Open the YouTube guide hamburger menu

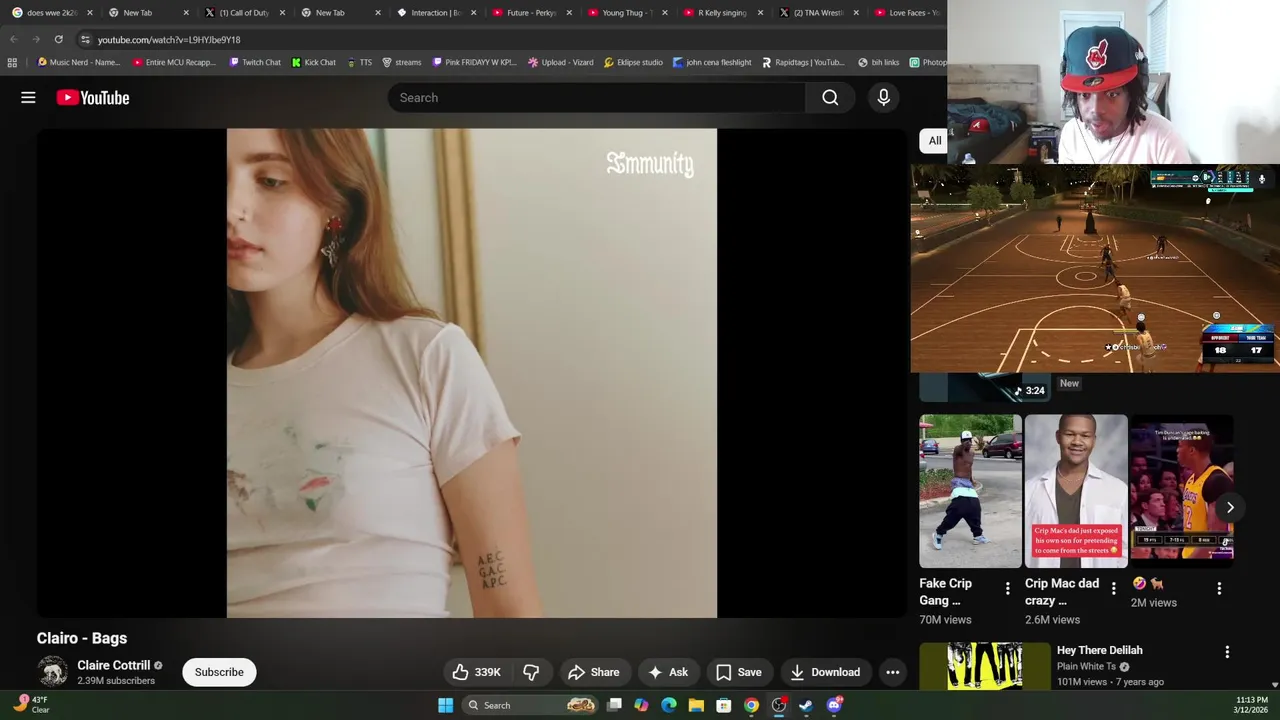point(28,97)
